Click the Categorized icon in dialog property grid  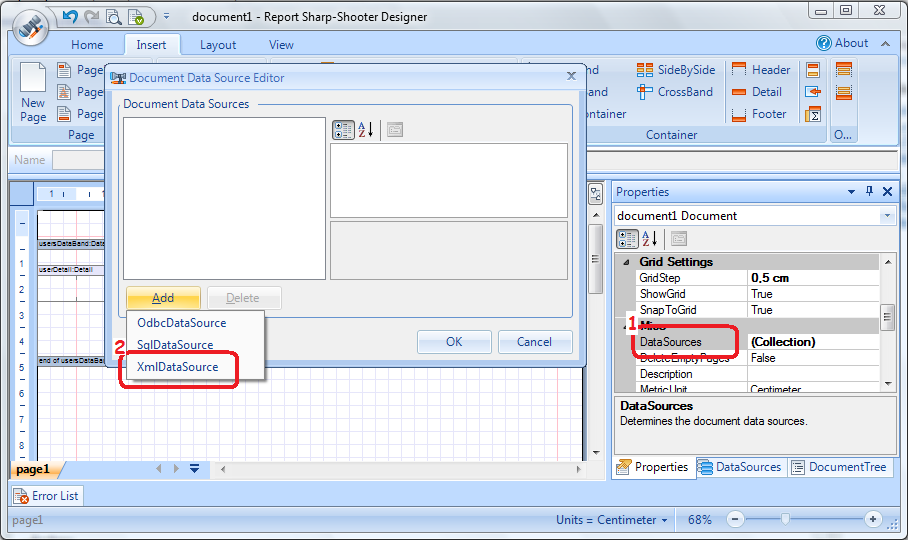pos(343,130)
